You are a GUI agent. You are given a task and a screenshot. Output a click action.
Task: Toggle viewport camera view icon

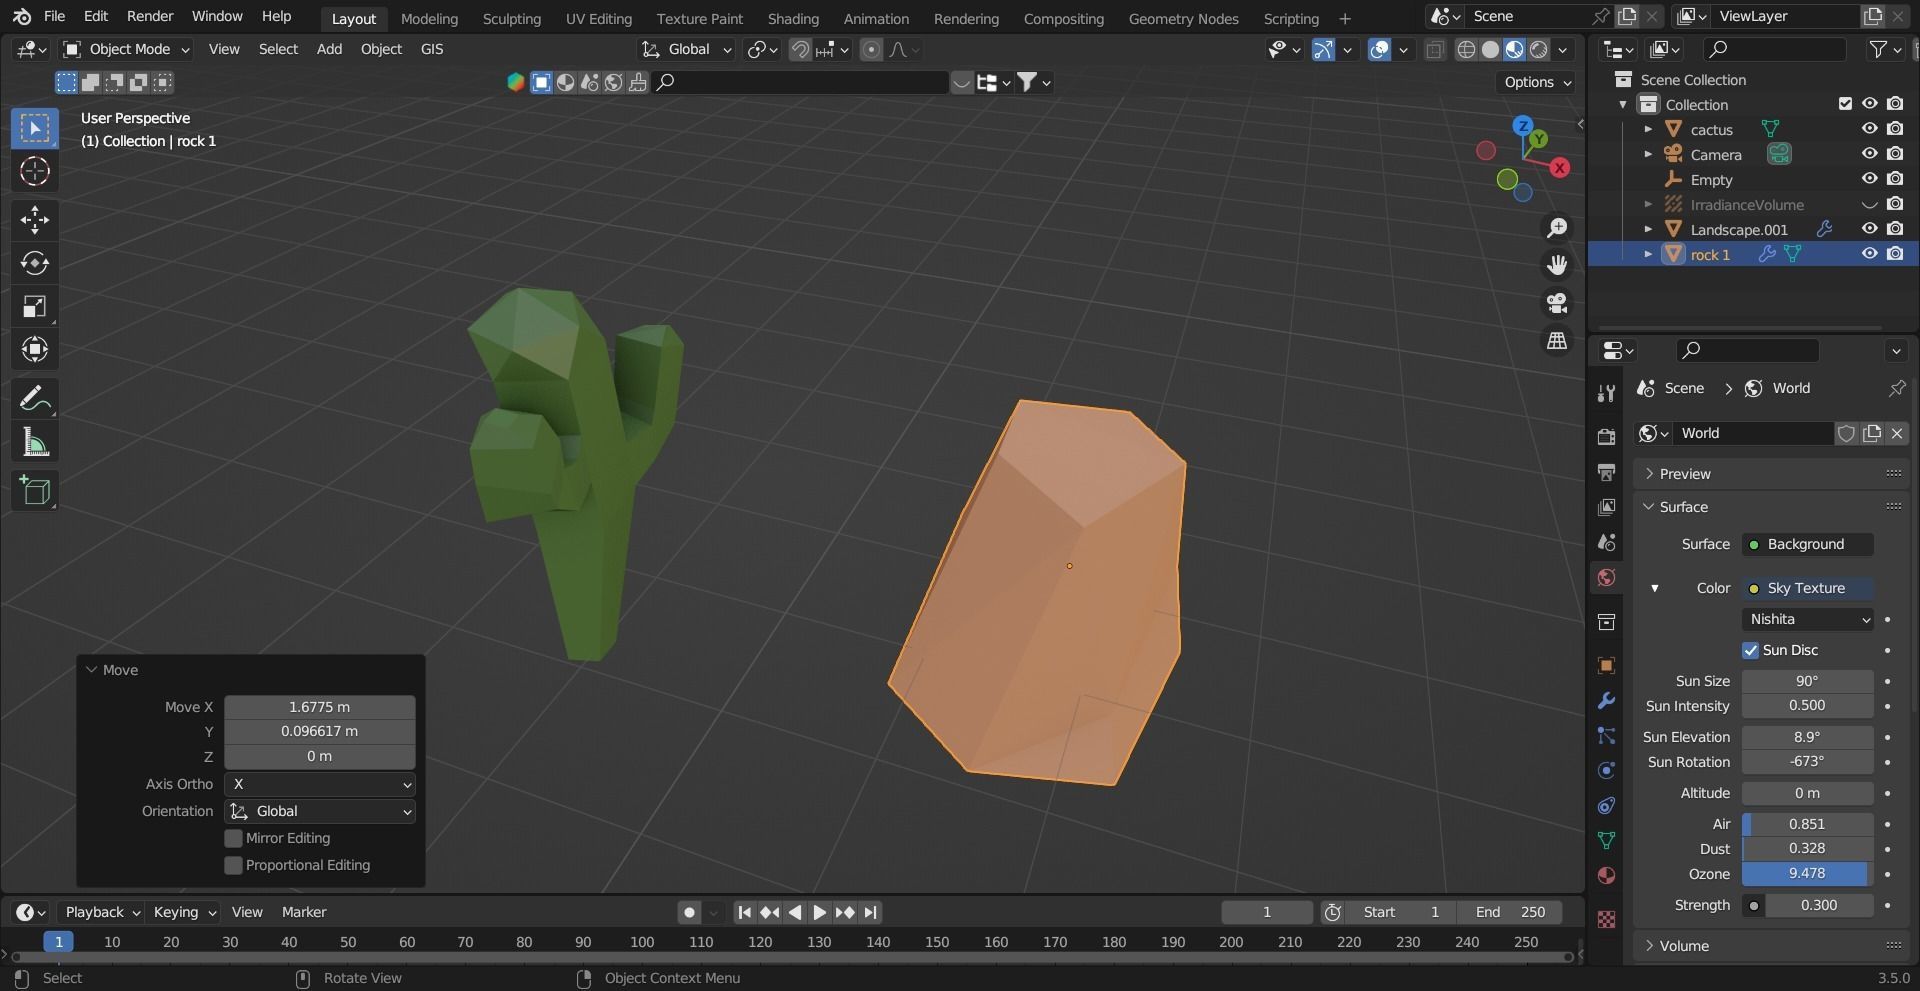(1556, 303)
